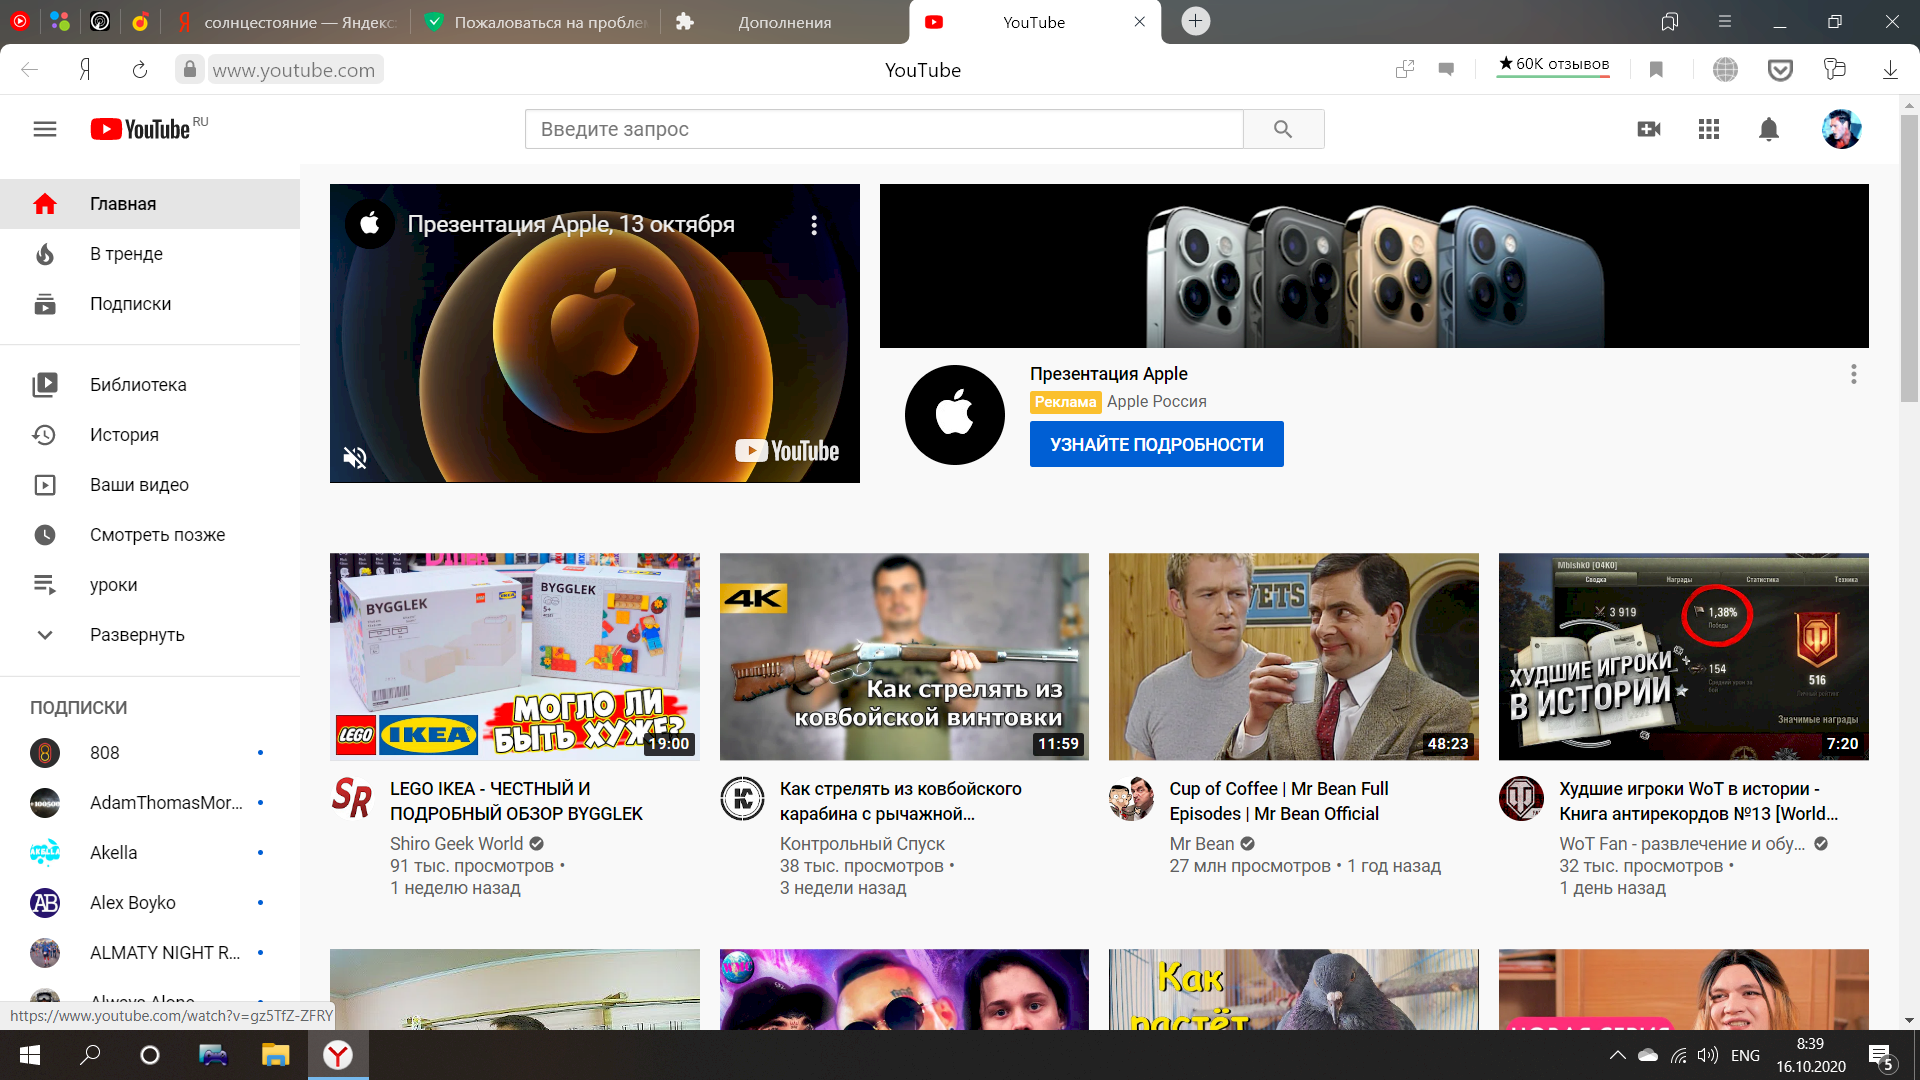Start a search with the magnifier icon
The height and width of the screenshot is (1080, 1920).
click(1283, 129)
